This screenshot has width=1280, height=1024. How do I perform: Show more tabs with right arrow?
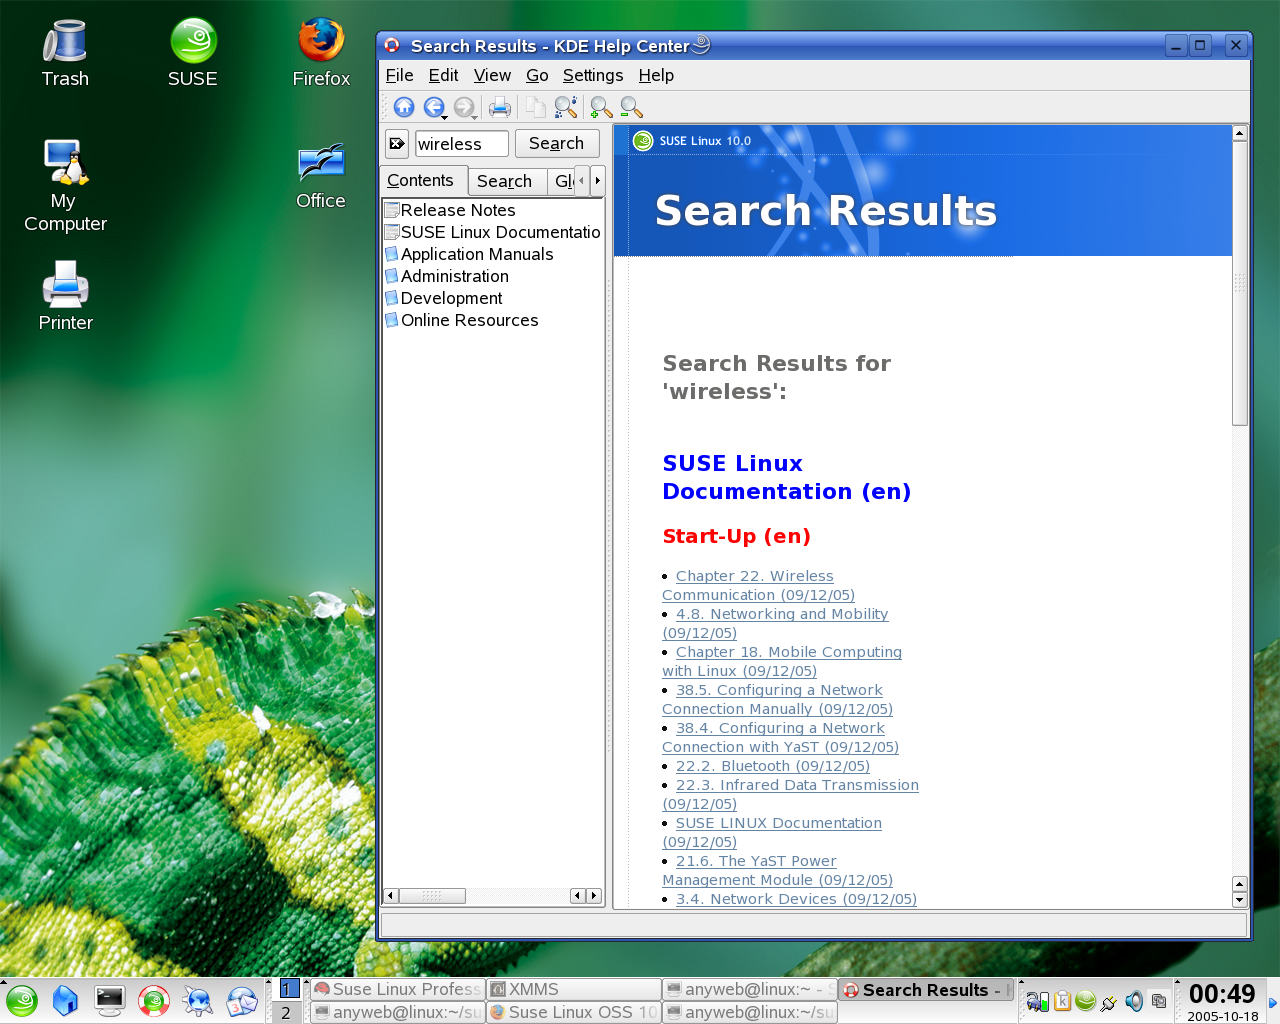coord(598,181)
